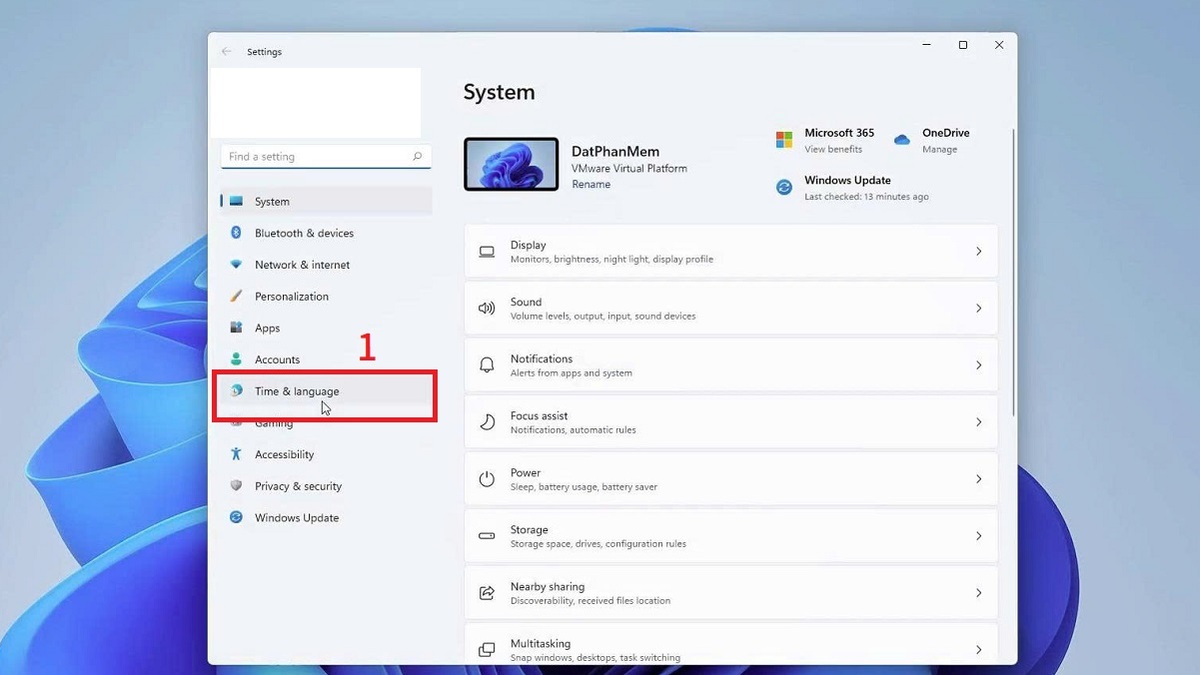Click the Focus assist moon icon

pos(487,423)
